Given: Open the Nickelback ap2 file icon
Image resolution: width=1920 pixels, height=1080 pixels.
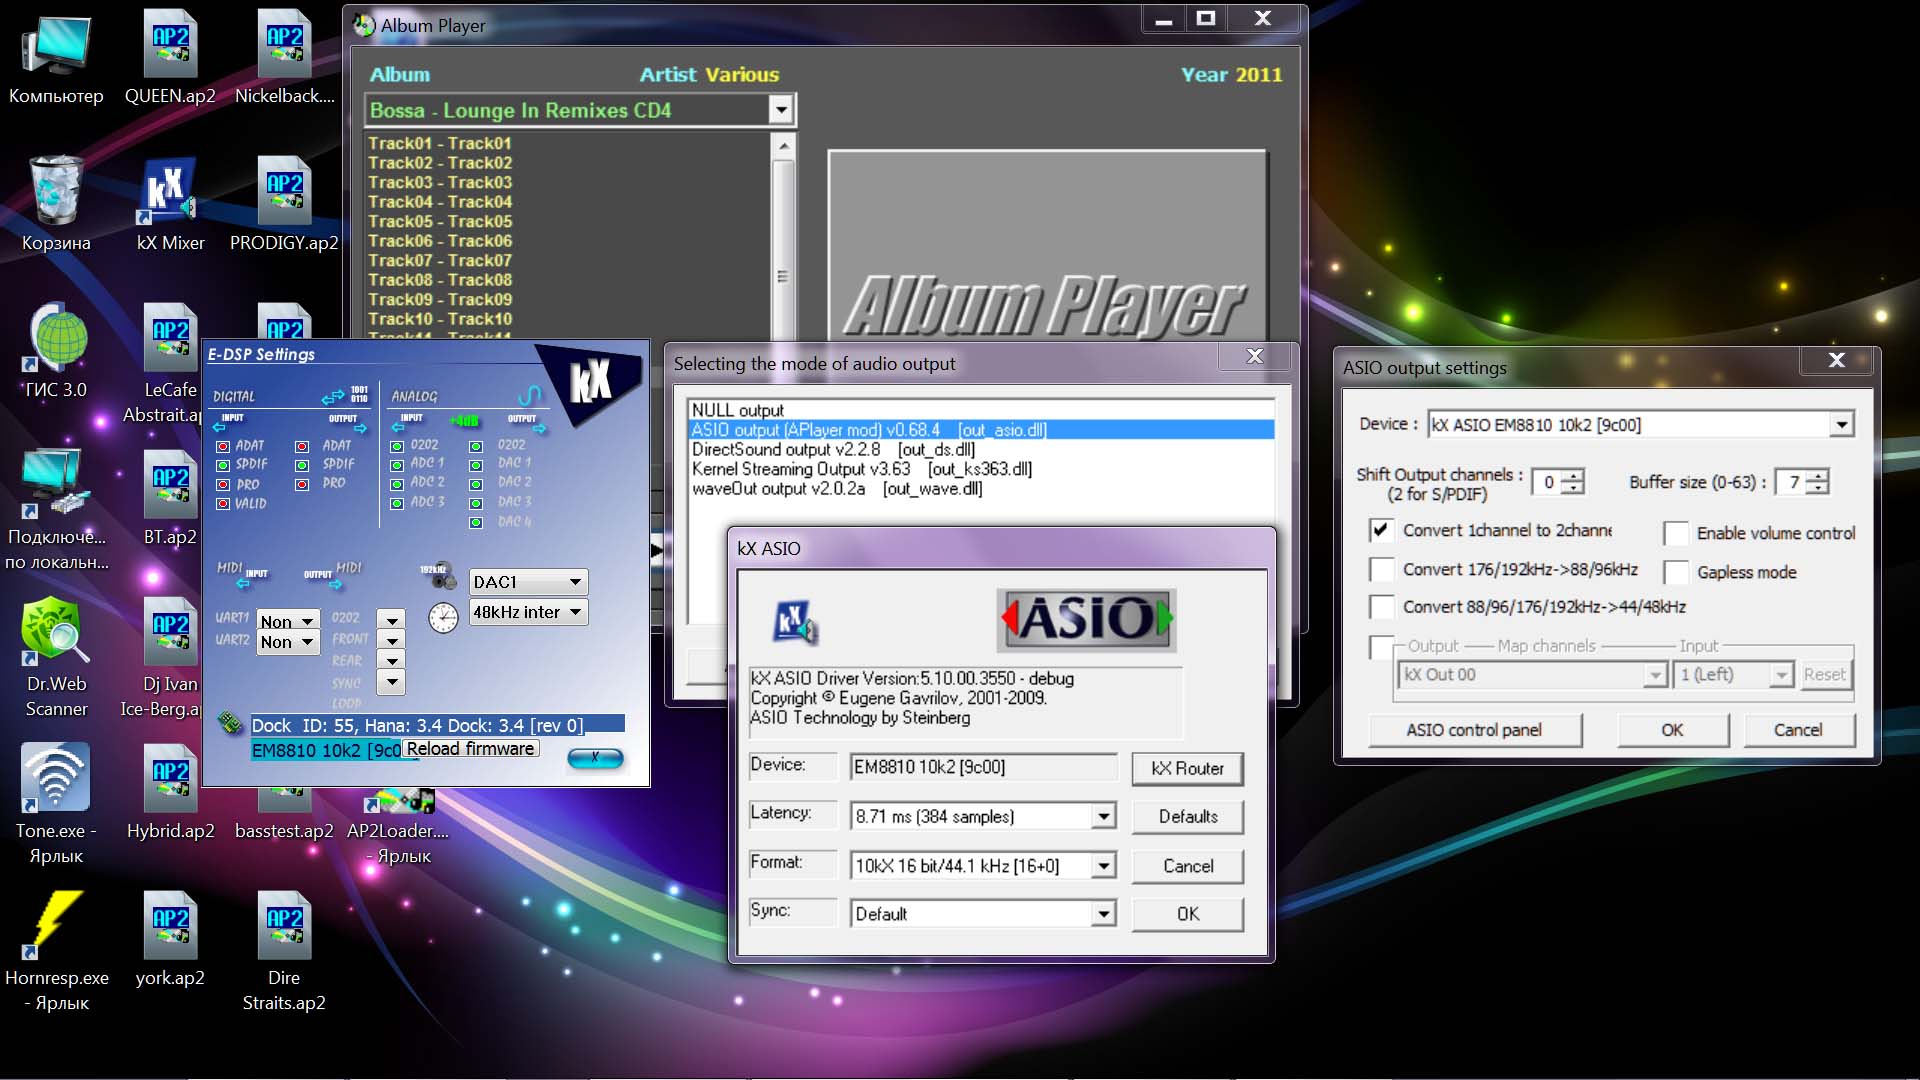Looking at the screenshot, I should click(x=284, y=58).
